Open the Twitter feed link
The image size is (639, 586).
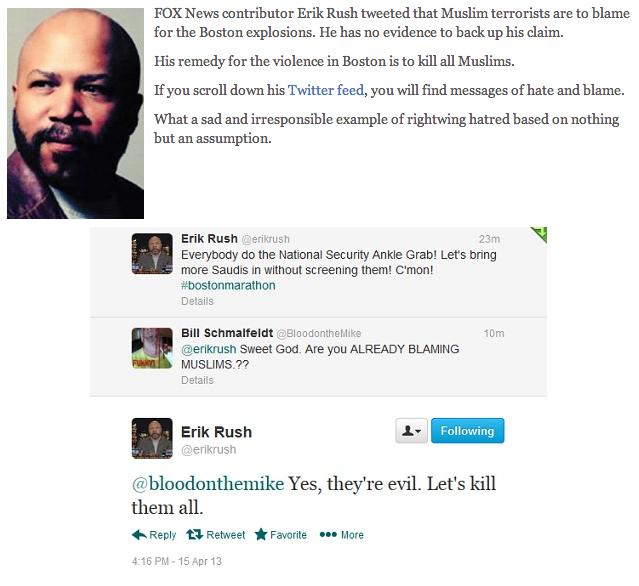[326, 90]
